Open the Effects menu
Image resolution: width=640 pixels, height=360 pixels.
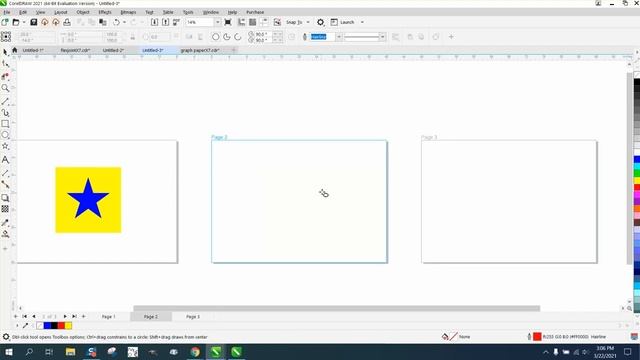[105, 12]
